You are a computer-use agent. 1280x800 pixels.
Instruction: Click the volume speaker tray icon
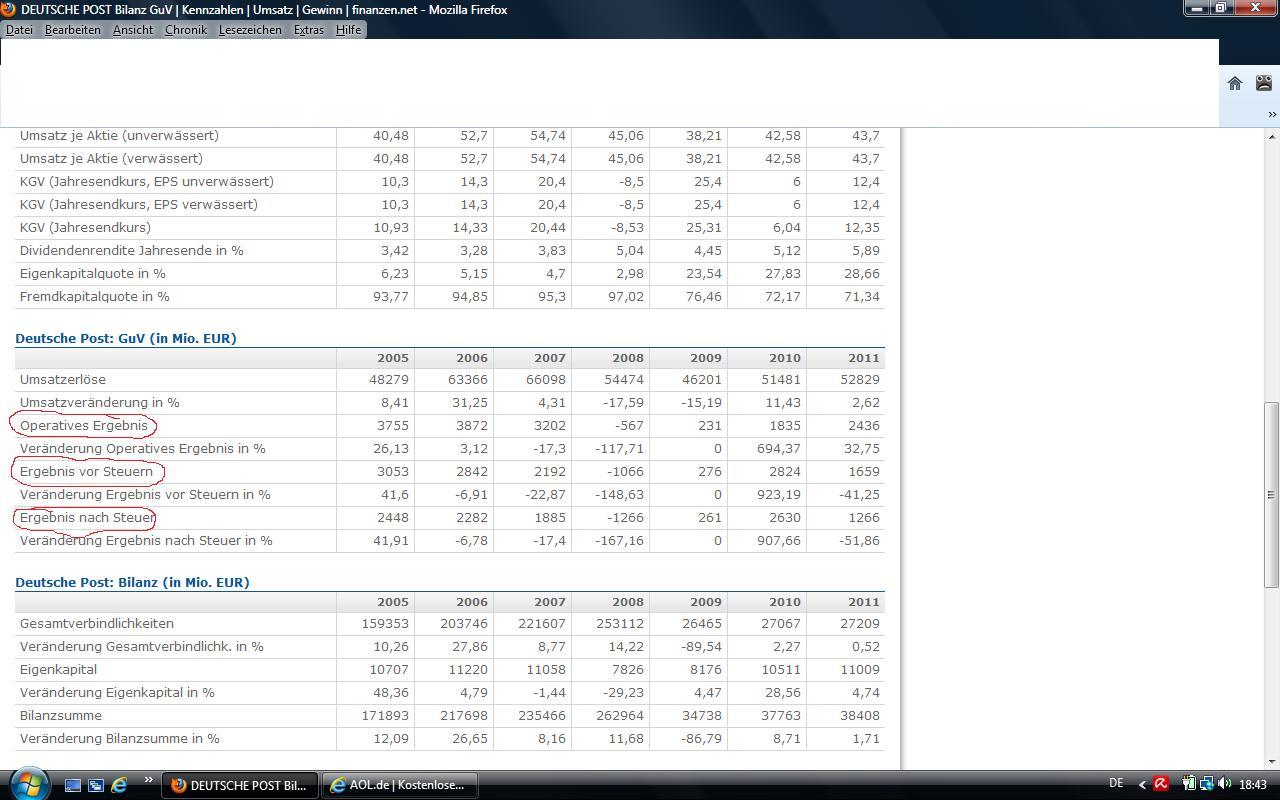tap(1225, 784)
